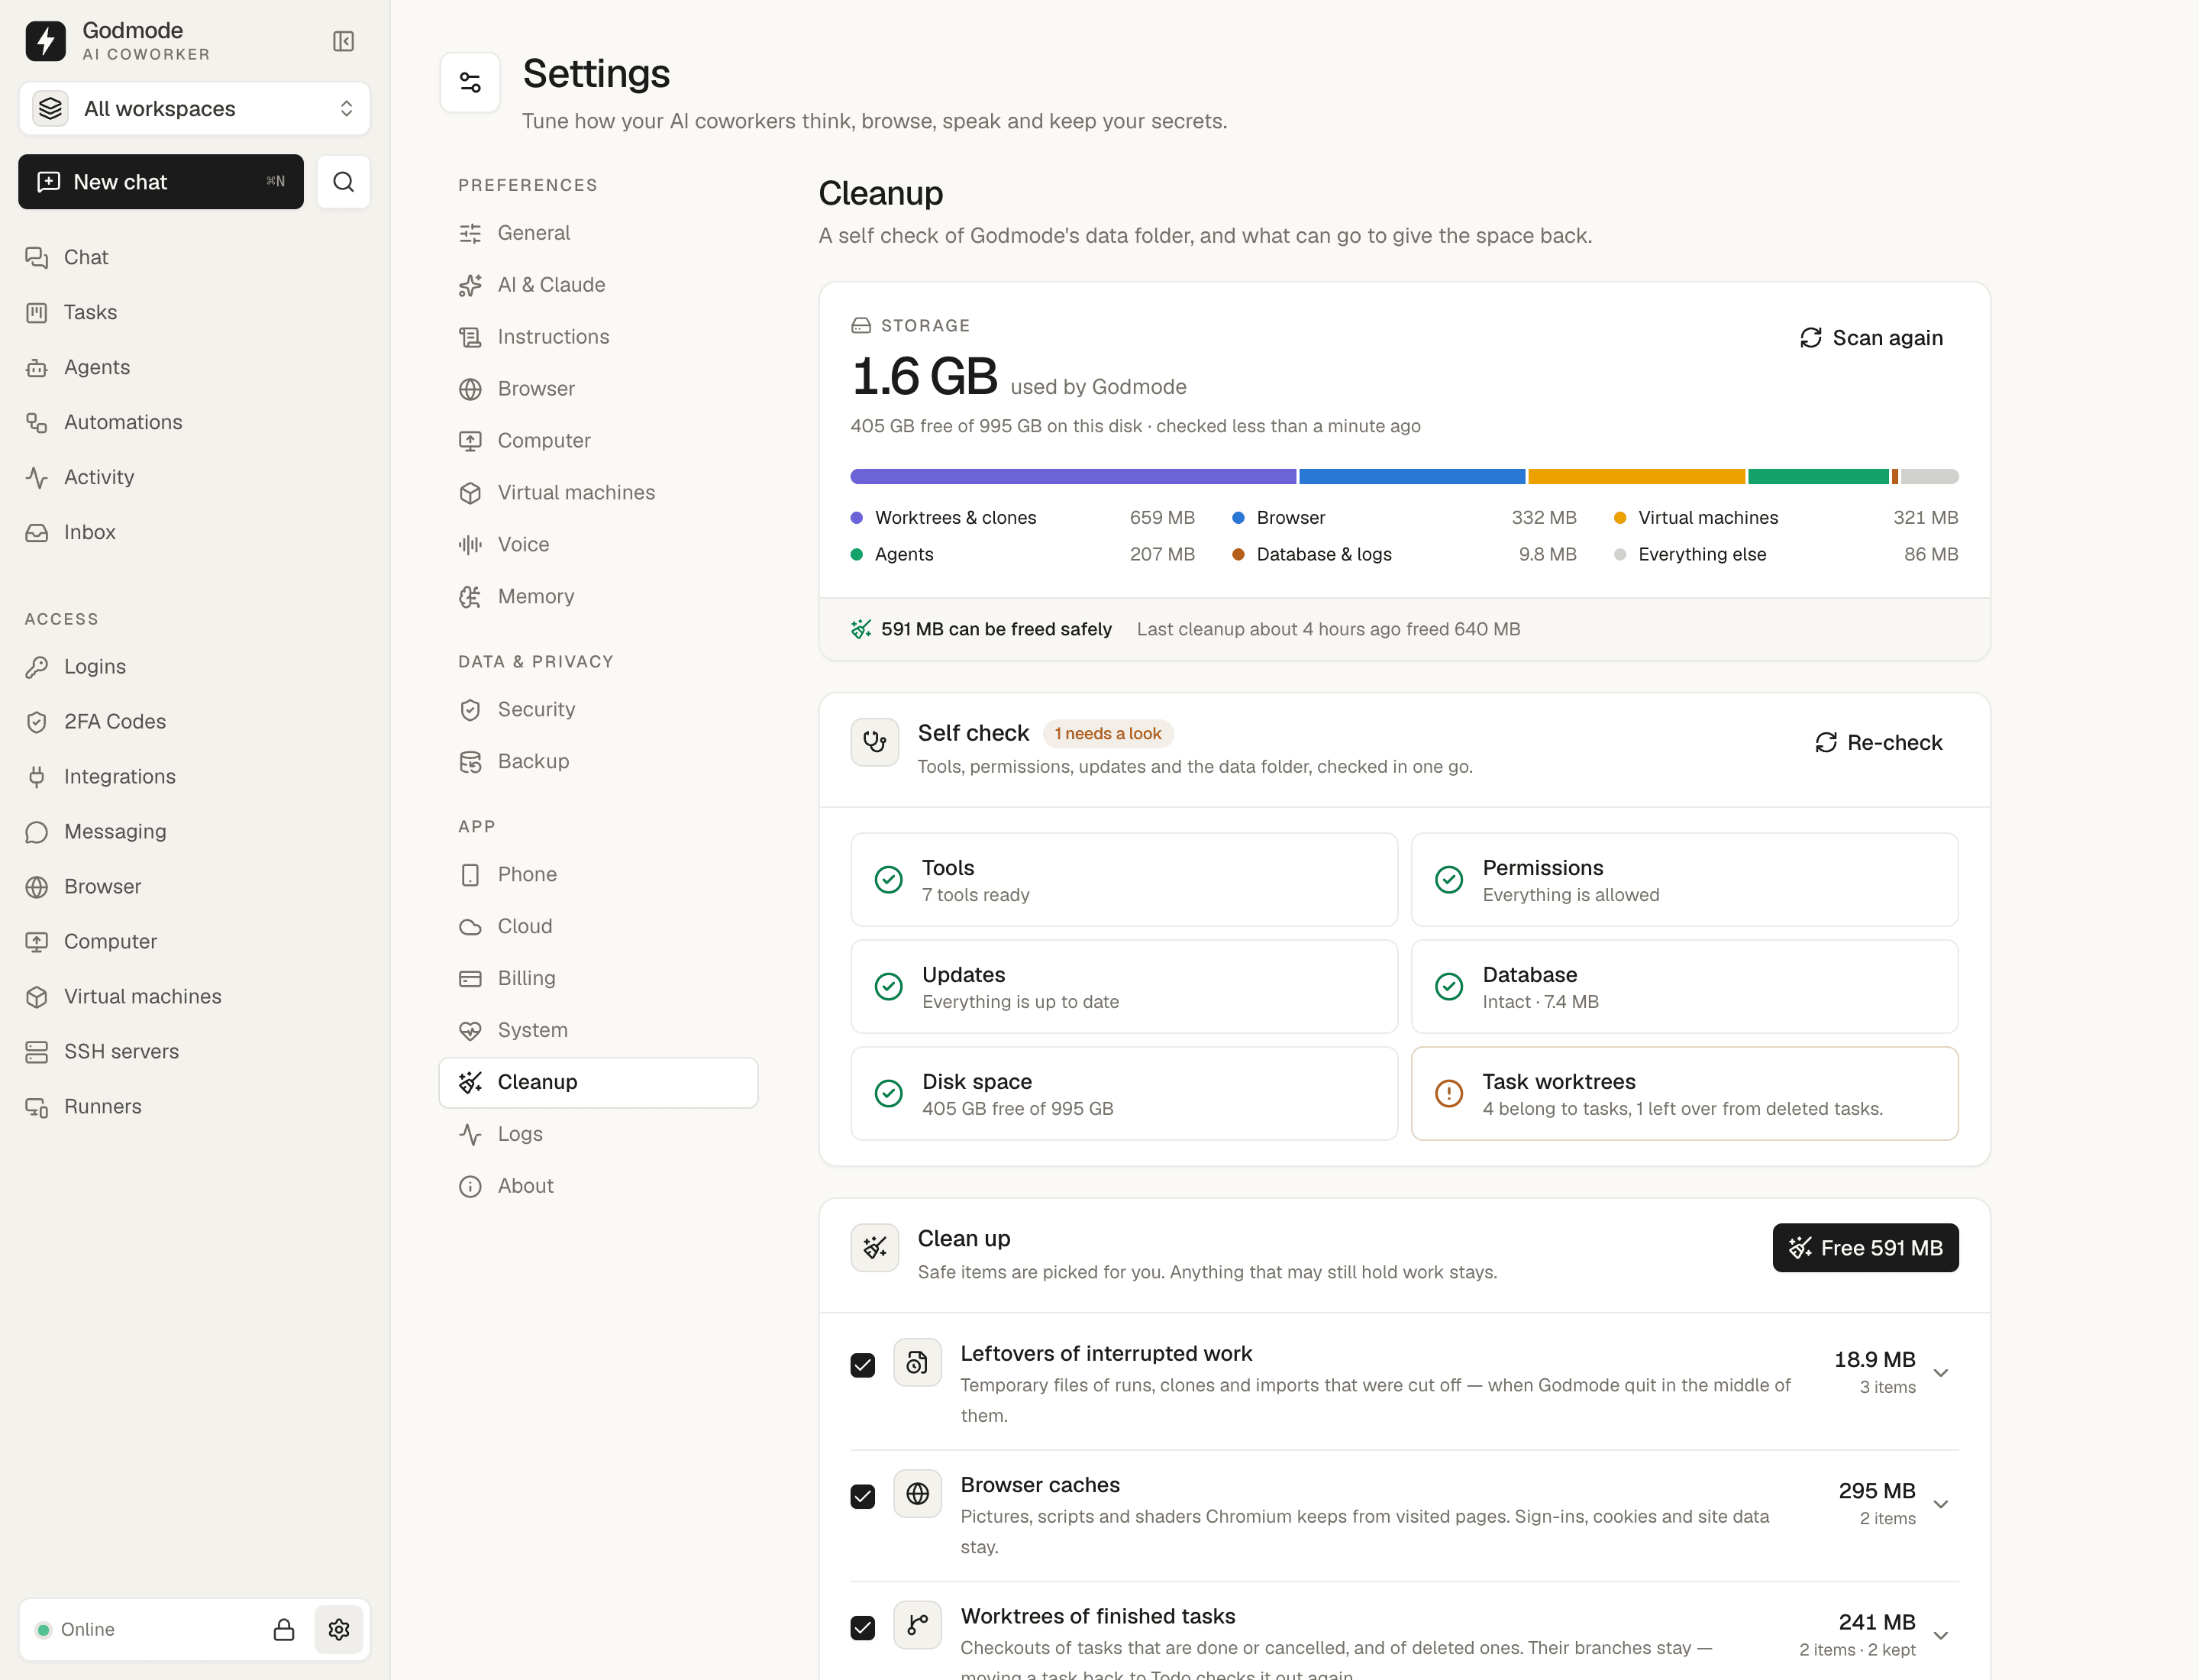The image size is (2199, 1680).
Task: Click the Worktrees of finished tasks branch icon
Action: pos(917,1625)
